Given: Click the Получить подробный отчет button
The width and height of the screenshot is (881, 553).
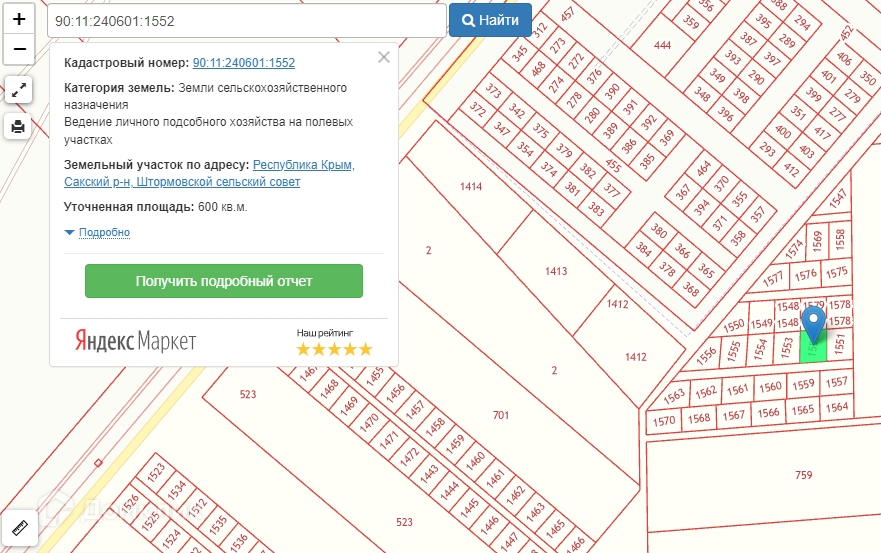Looking at the screenshot, I should pos(224,281).
